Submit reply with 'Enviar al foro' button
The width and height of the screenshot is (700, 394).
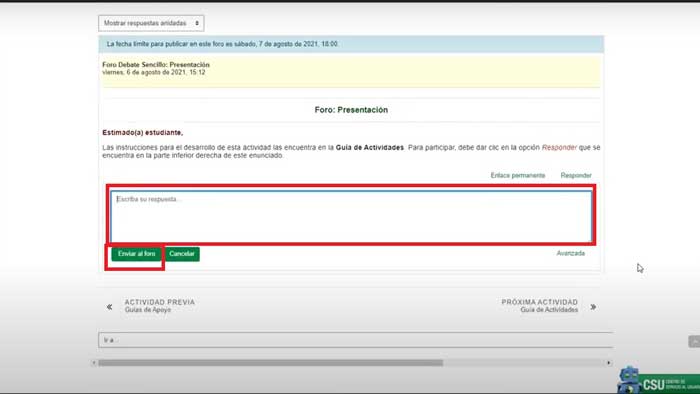coord(137,254)
